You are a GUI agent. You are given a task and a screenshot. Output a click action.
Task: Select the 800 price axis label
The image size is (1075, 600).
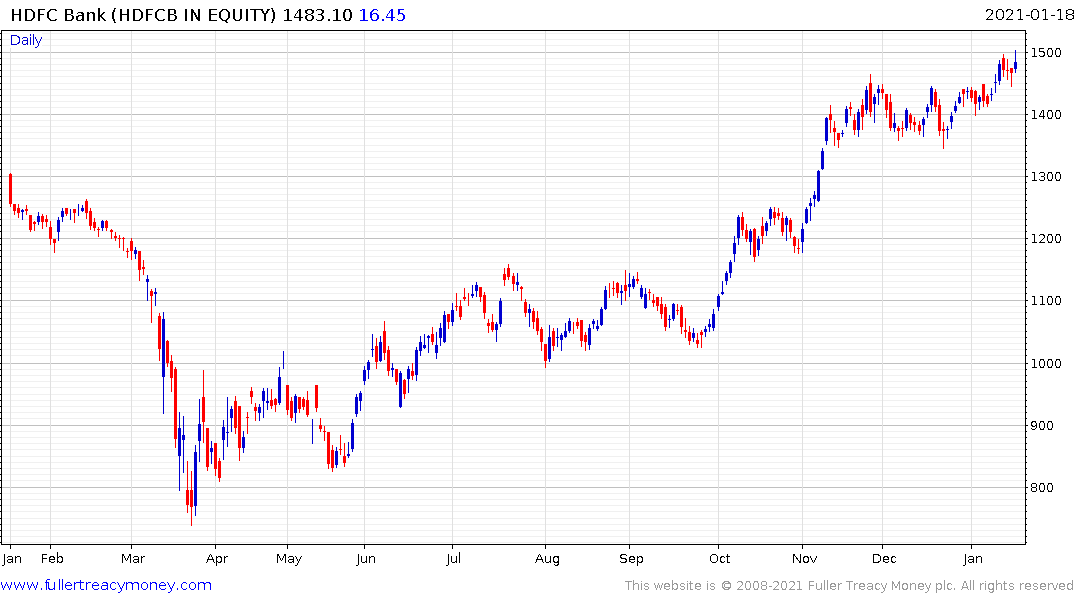click(1042, 488)
